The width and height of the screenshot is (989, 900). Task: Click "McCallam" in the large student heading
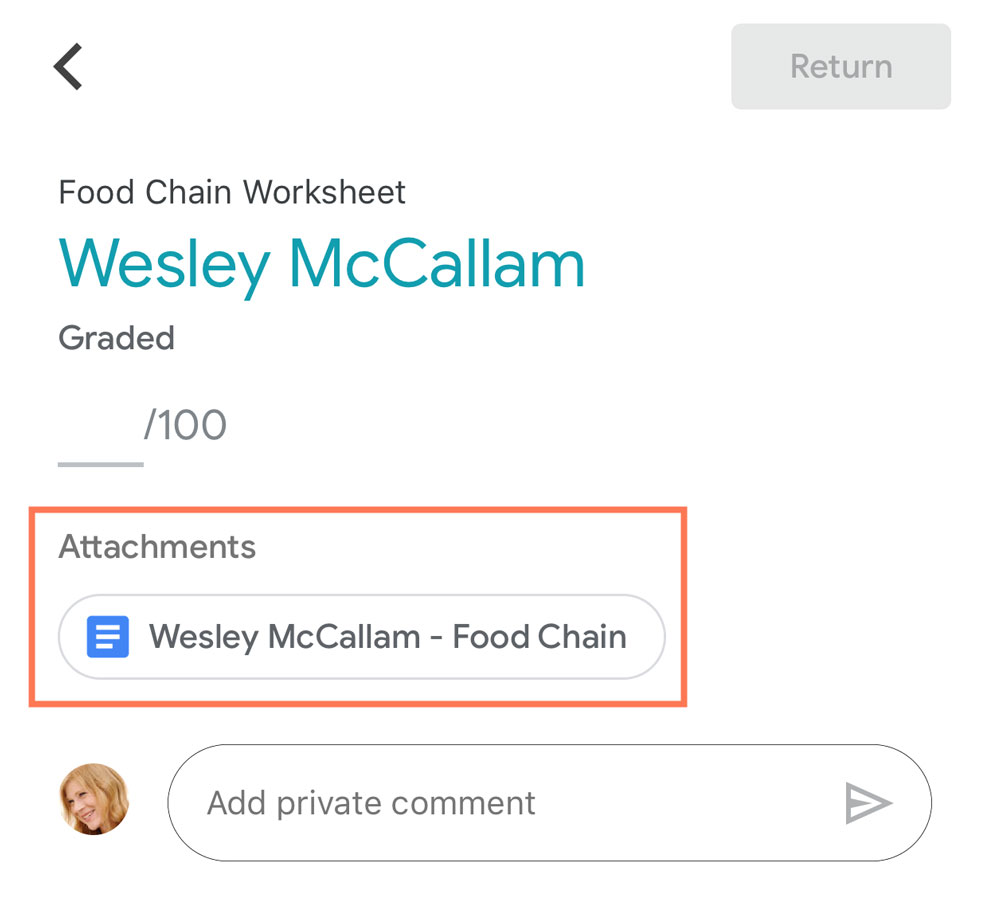pos(437,264)
